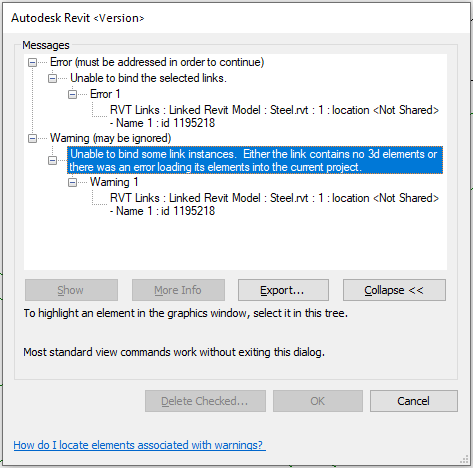
Task: Click the Collapse << button
Action: [x=394, y=290]
